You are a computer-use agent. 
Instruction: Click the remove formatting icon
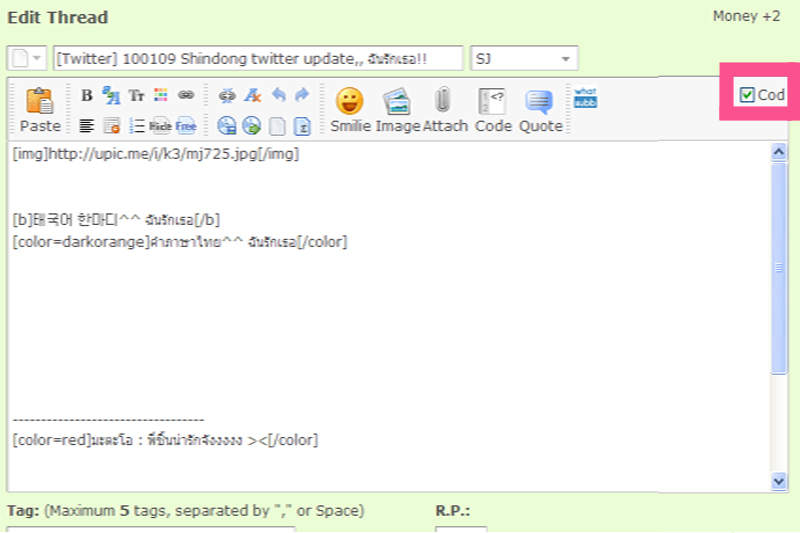253,95
